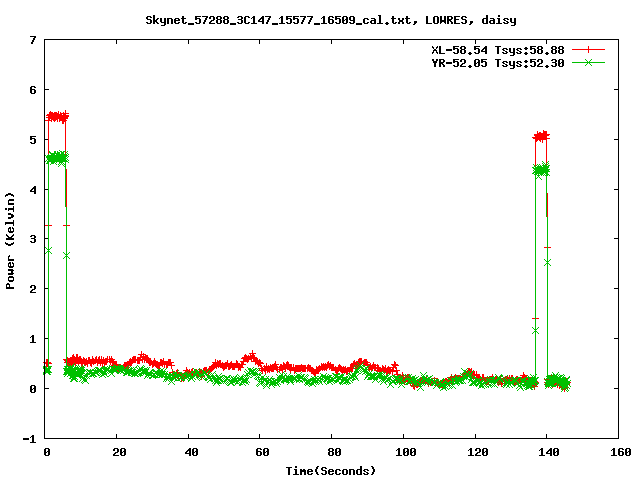Click the y-axis tick label 1
This screenshot has height=480, width=640.
click(x=33, y=339)
